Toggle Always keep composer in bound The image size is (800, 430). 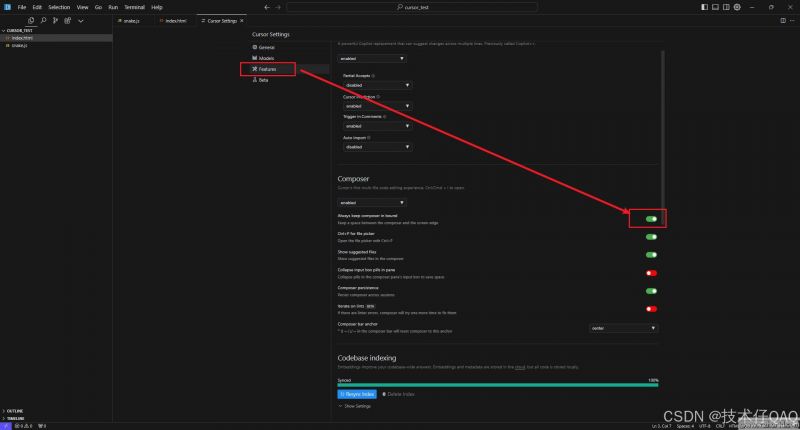[652, 219]
